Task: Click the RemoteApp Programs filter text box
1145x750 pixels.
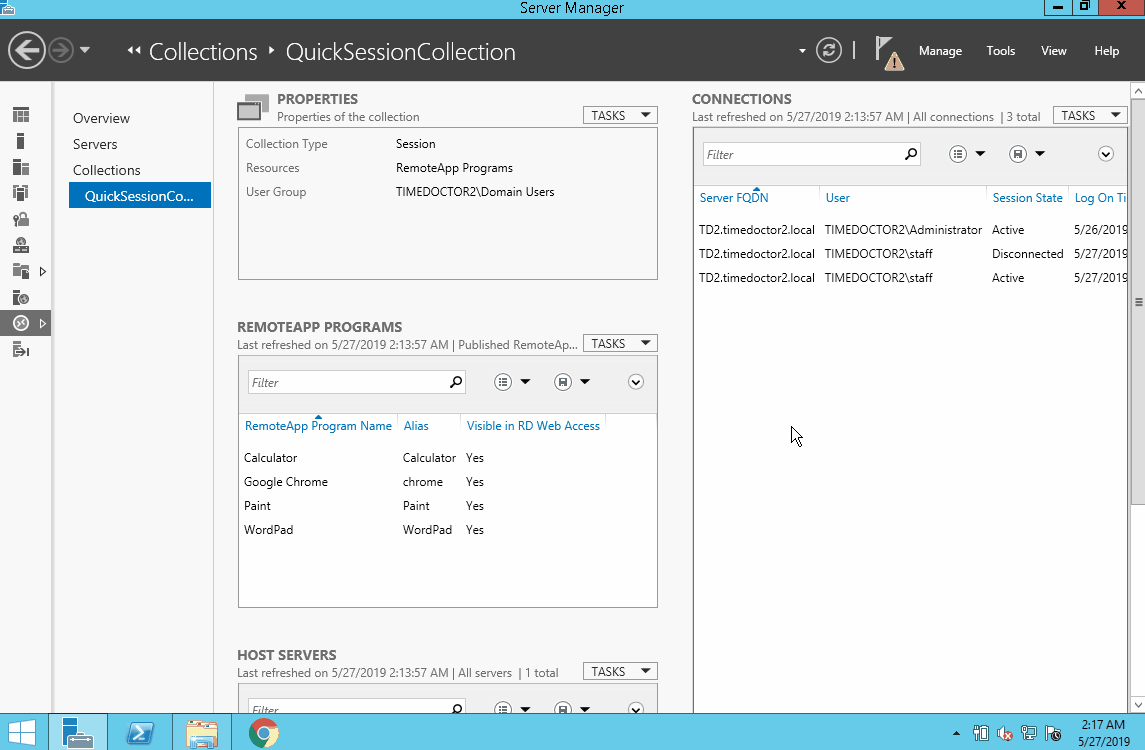Action: pos(345,382)
